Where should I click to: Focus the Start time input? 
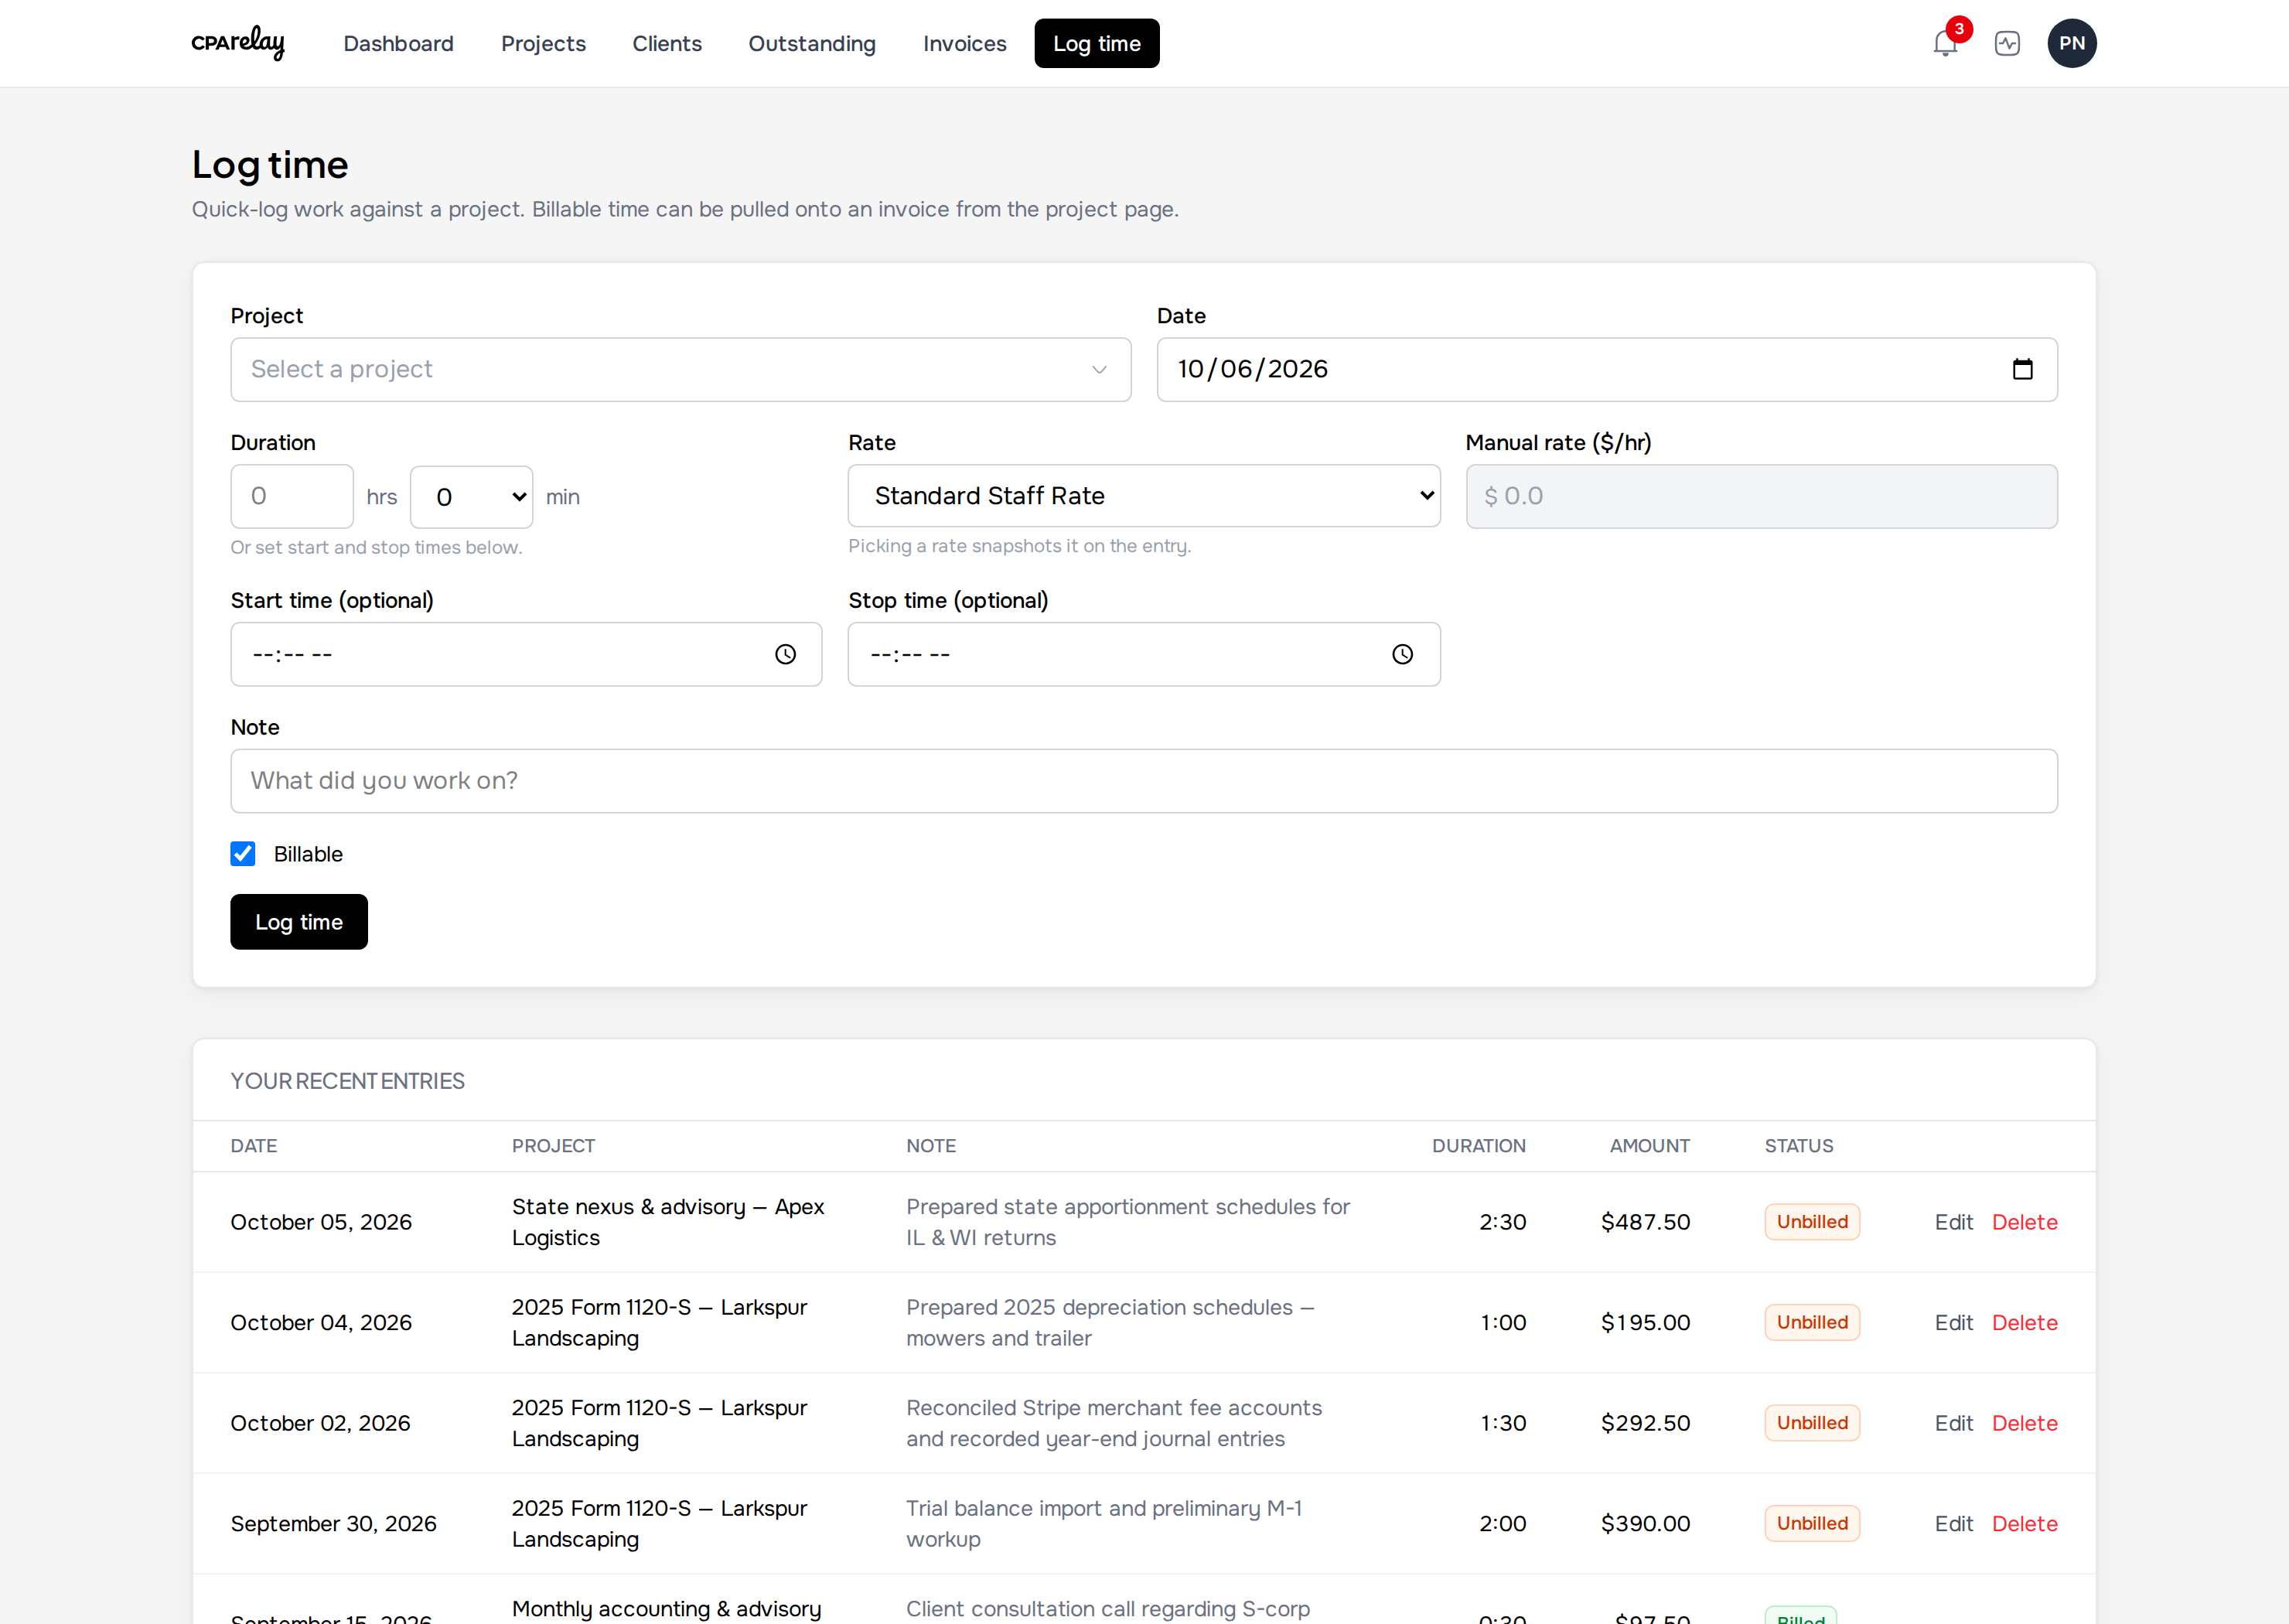pos(526,654)
